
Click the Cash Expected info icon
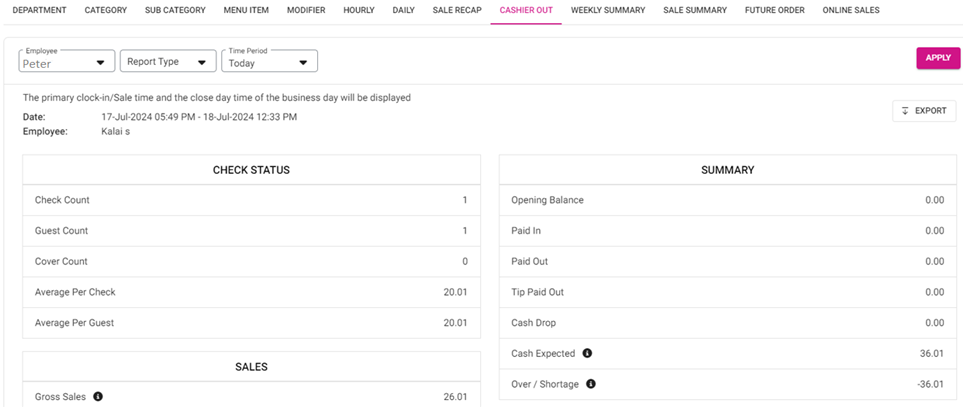pos(587,353)
